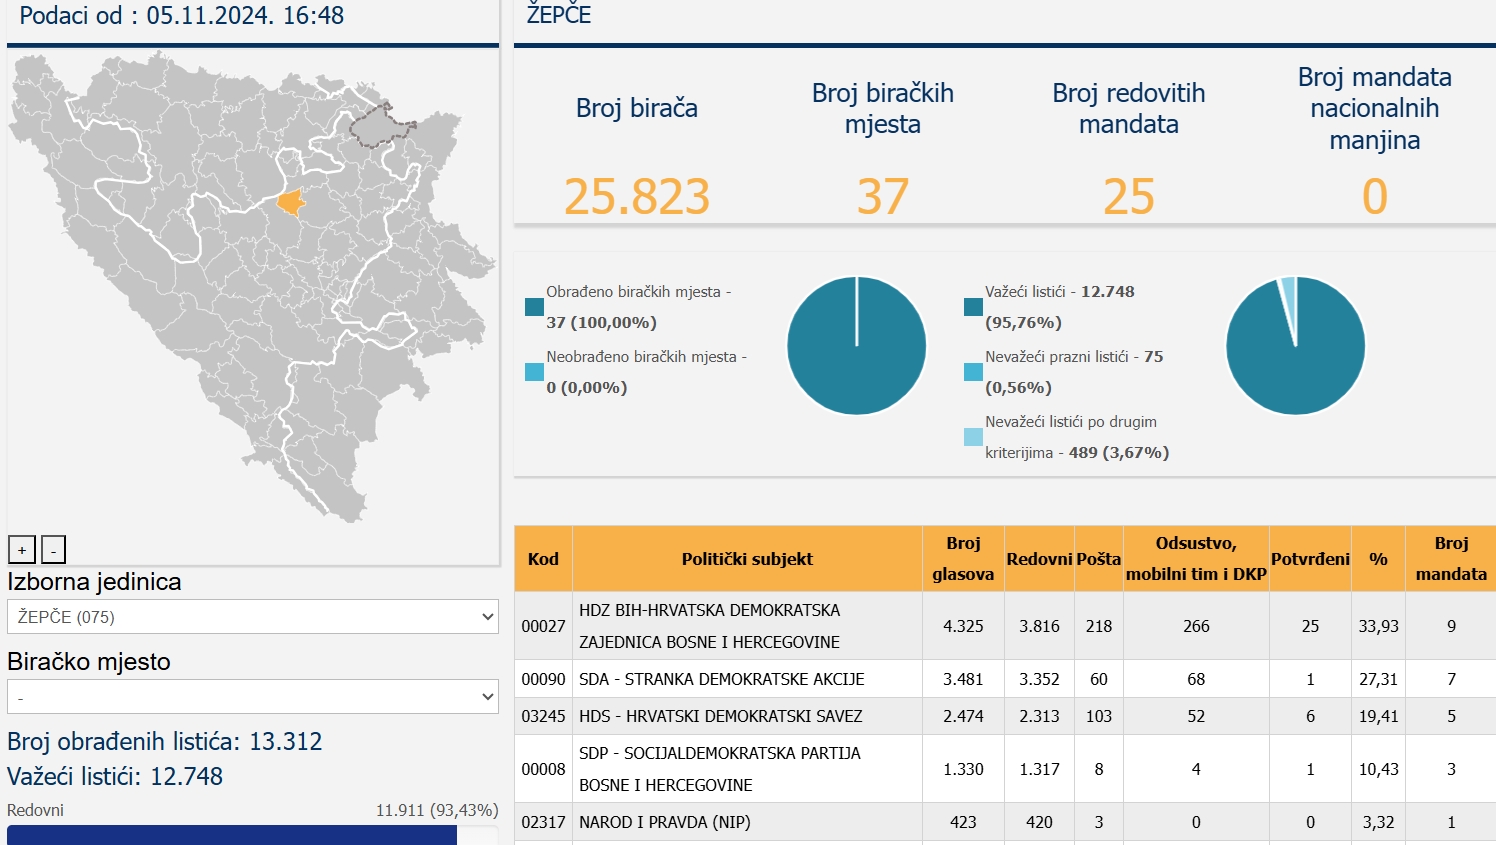This screenshot has width=1496, height=845.
Task: Expand the Biračko mjesto dropdown
Action: (x=253, y=697)
